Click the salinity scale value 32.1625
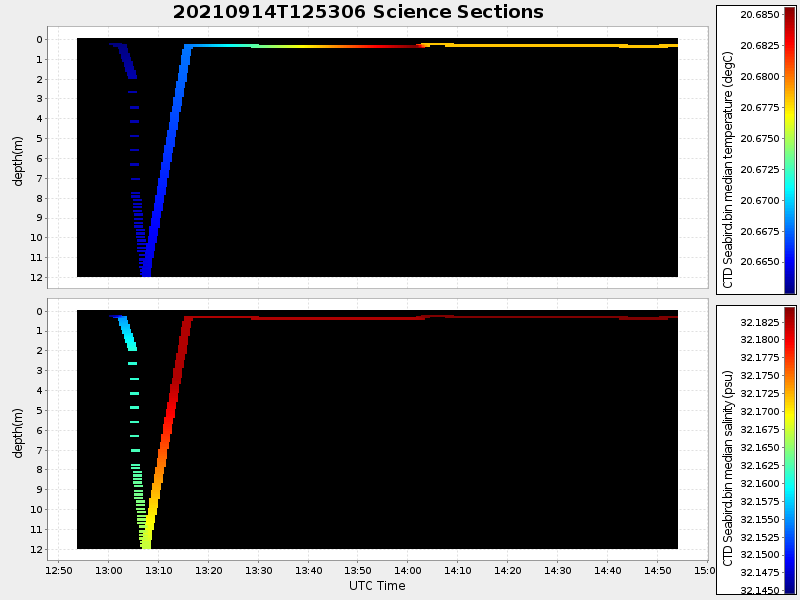 point(760,466)
